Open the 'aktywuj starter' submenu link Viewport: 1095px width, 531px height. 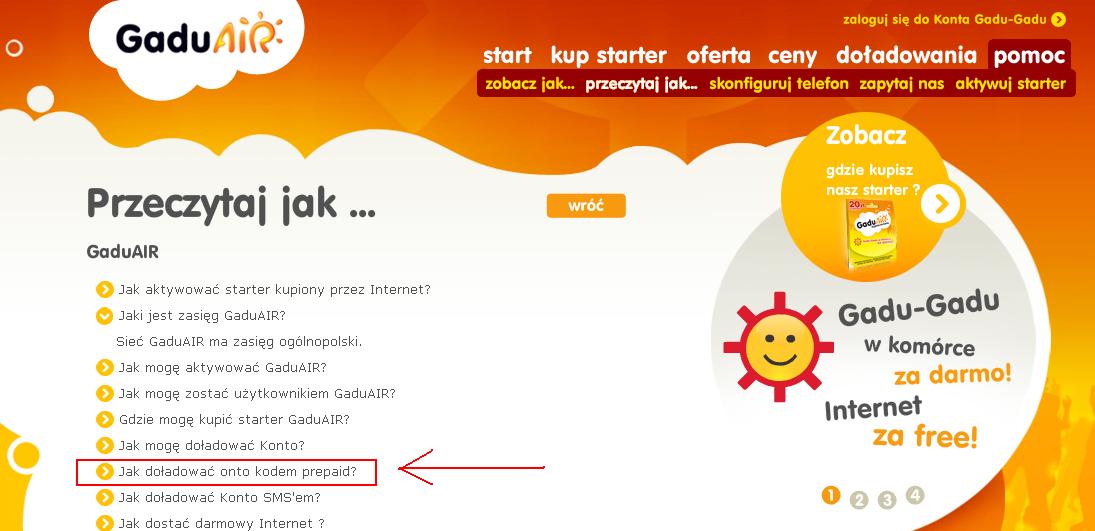(1011, 85)
